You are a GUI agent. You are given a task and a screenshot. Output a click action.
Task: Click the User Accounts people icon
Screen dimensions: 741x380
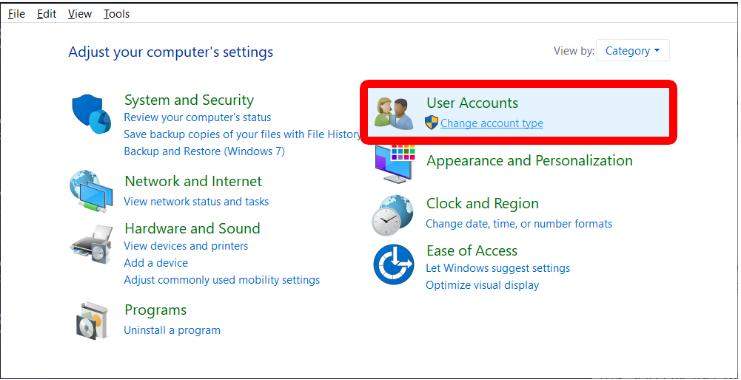pyautogui.click(x=394, y=113)
